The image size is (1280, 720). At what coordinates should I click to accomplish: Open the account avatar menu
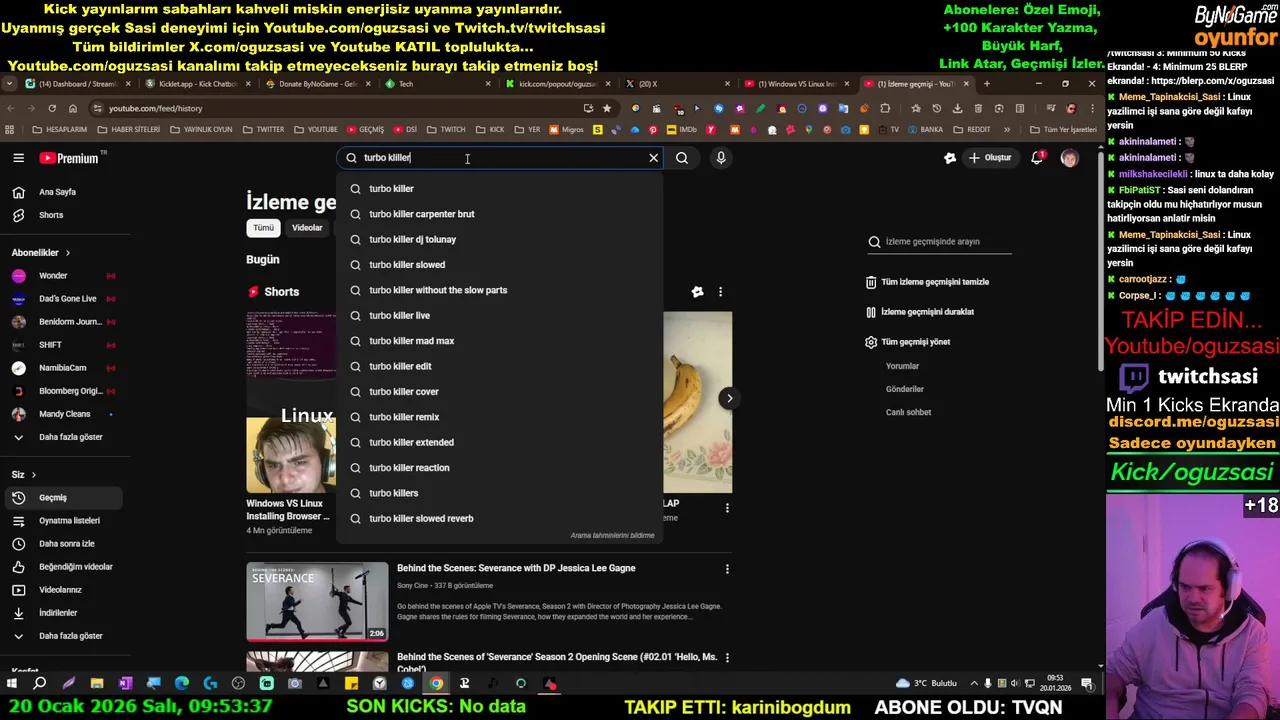click(1069, 158)
